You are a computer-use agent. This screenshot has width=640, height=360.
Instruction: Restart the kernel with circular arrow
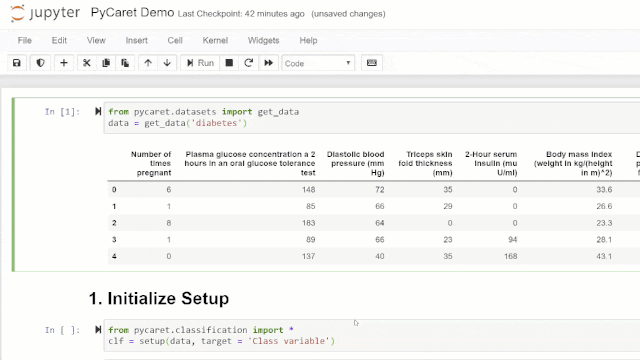point(249,63)
